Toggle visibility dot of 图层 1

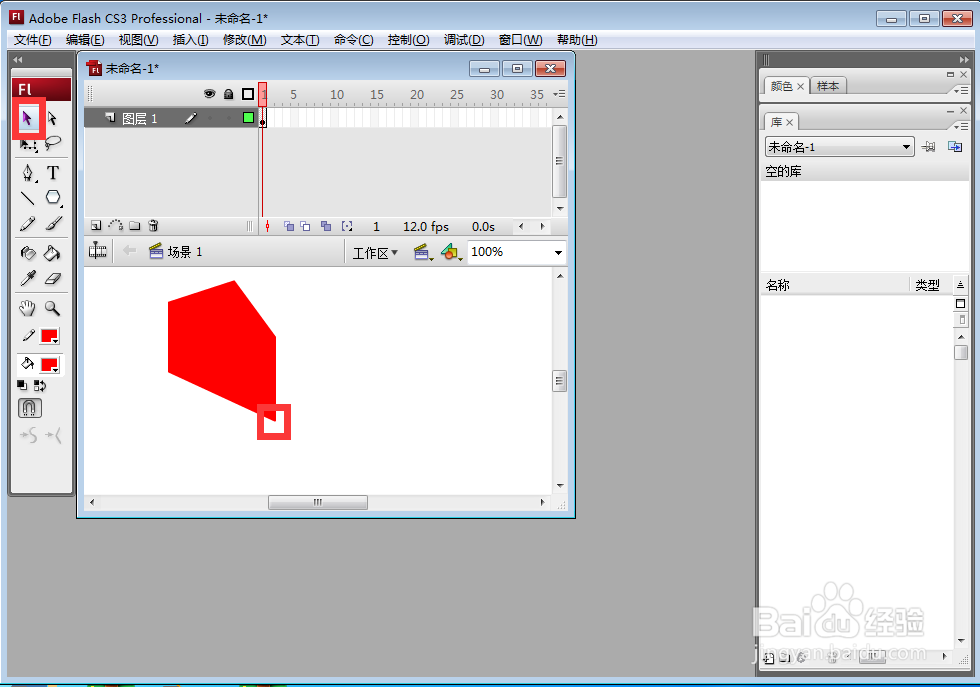coord(210,118)
